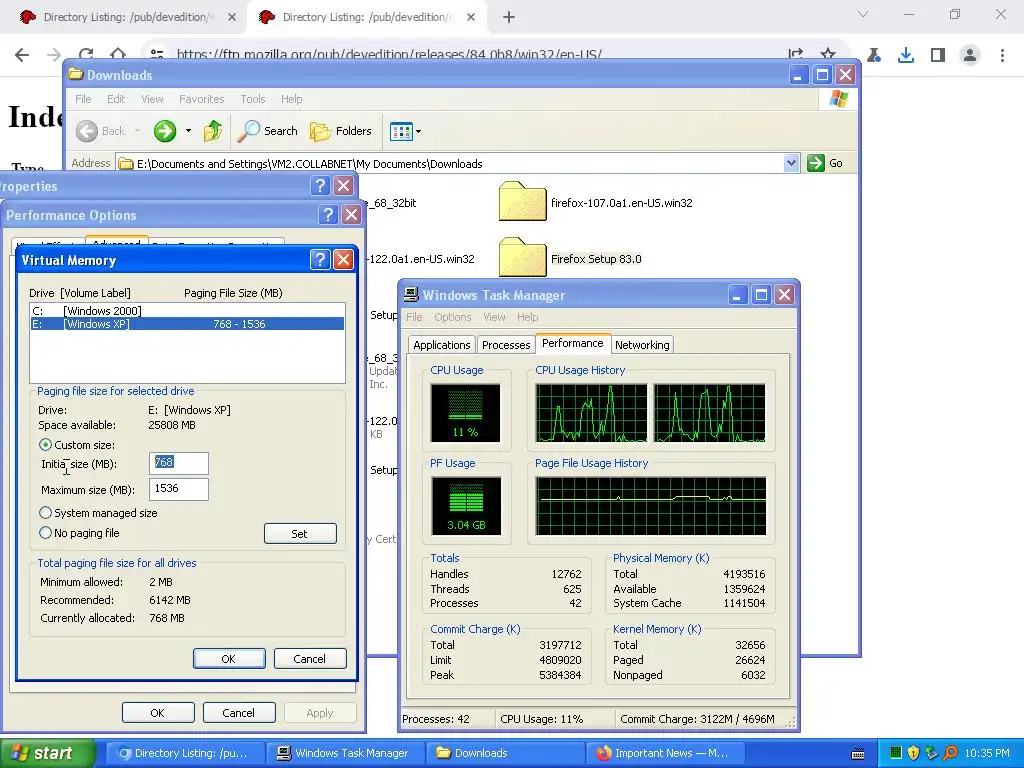Screen dimensions: 1024x768
Task: Open Forward button history dropdown arrow
Action: [x=188, y=131]
